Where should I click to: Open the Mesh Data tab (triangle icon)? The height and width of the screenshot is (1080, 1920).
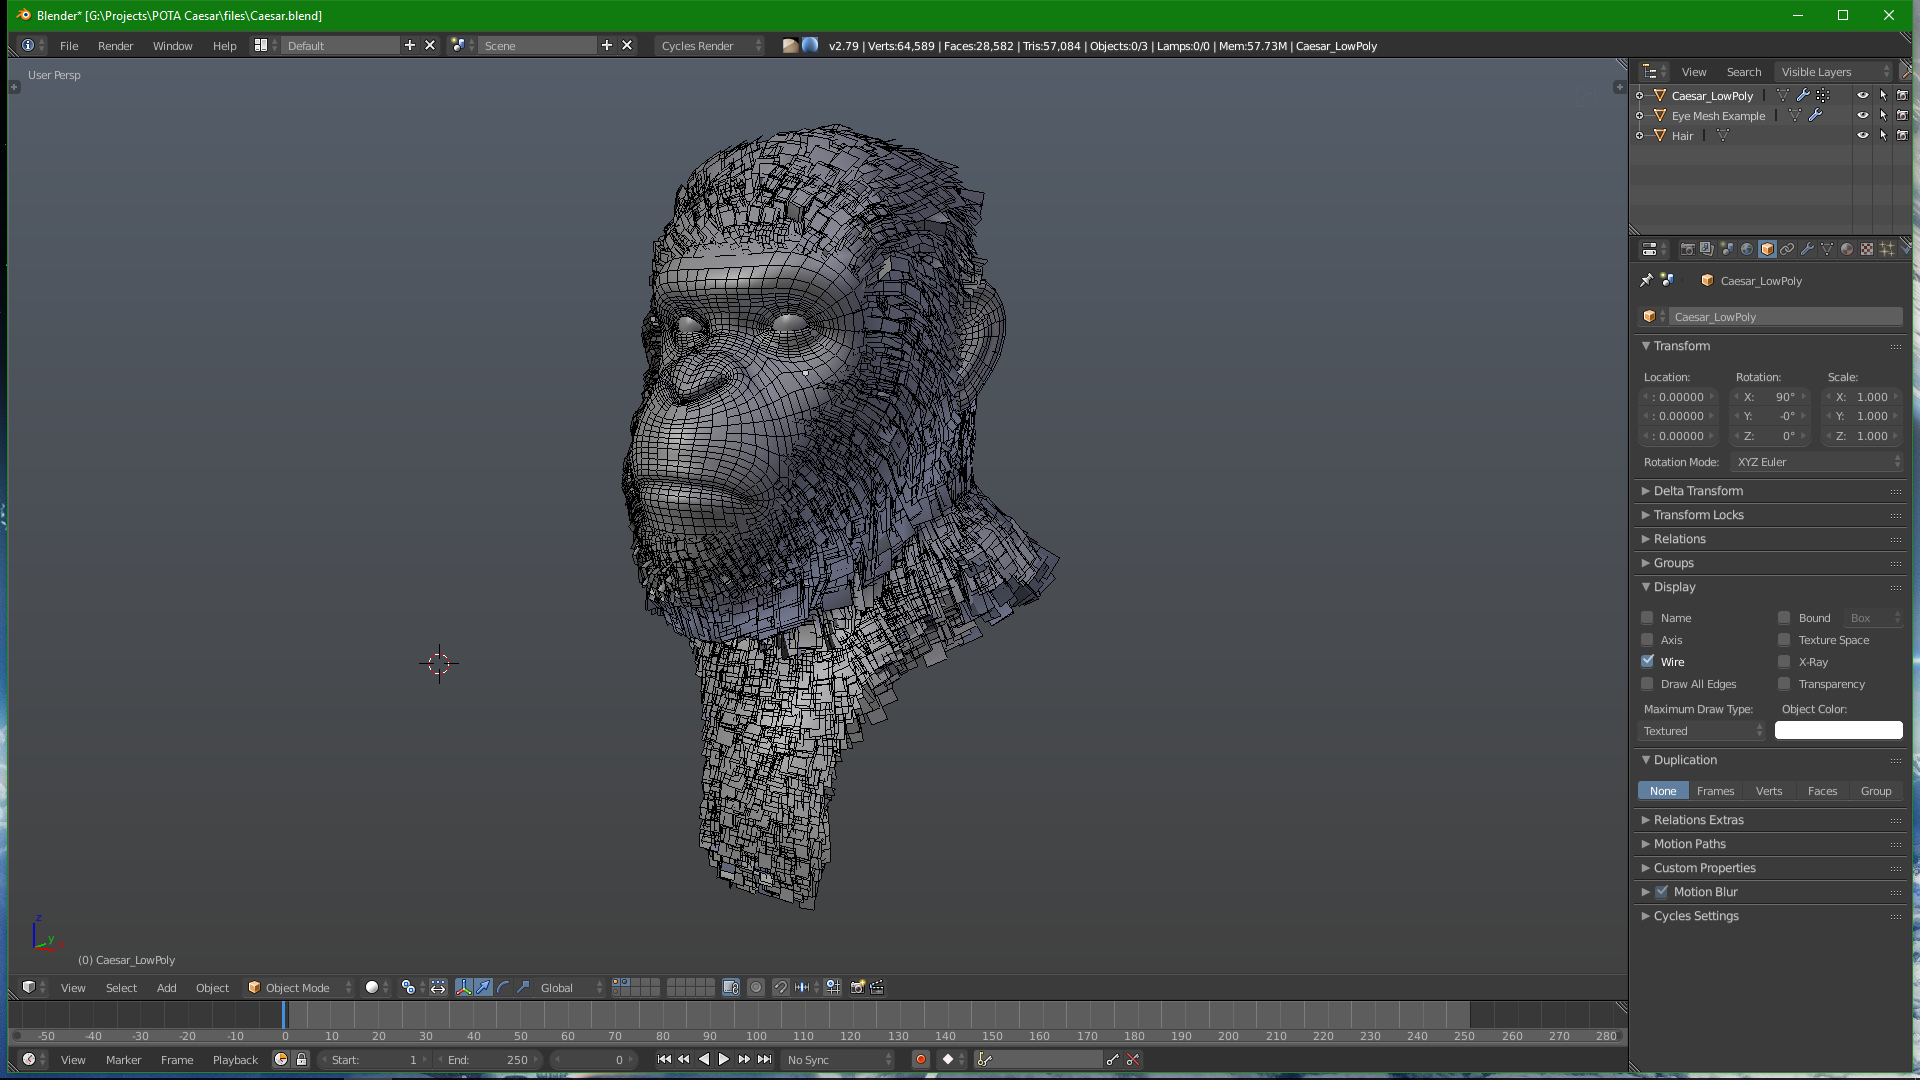1827,249
